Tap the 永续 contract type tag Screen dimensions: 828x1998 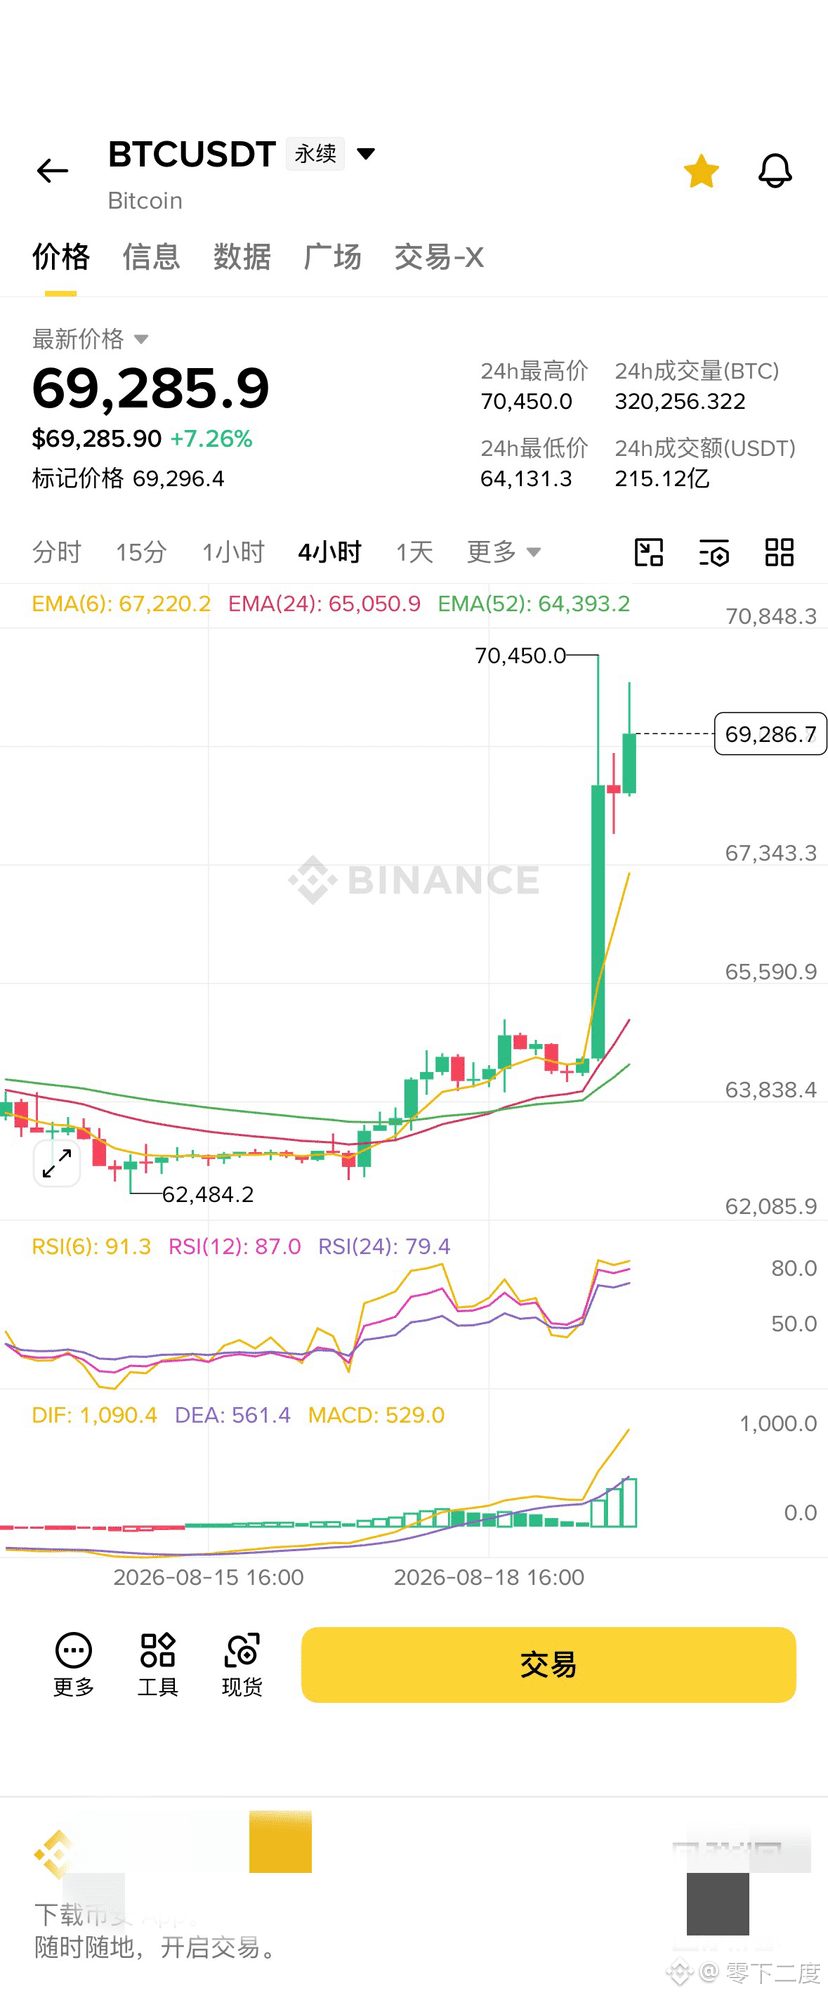[315, 153]
